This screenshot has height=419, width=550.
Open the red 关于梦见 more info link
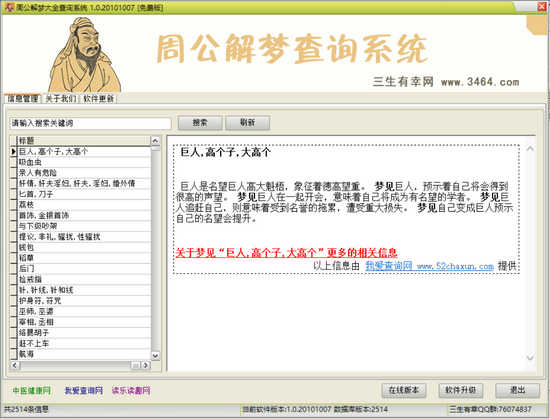coord(286,252)
